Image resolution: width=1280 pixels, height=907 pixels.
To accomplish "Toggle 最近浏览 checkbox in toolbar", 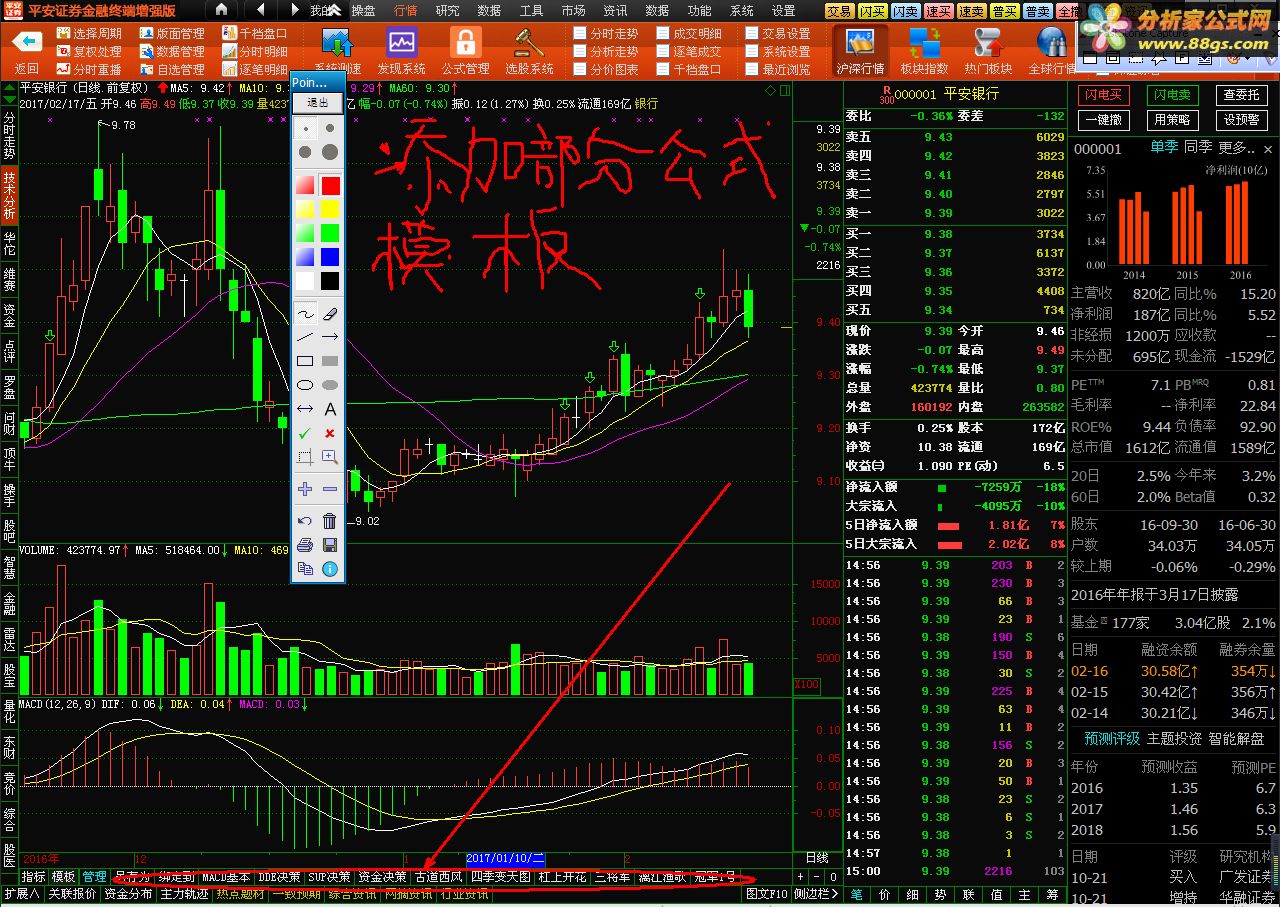I will point(753,69).
